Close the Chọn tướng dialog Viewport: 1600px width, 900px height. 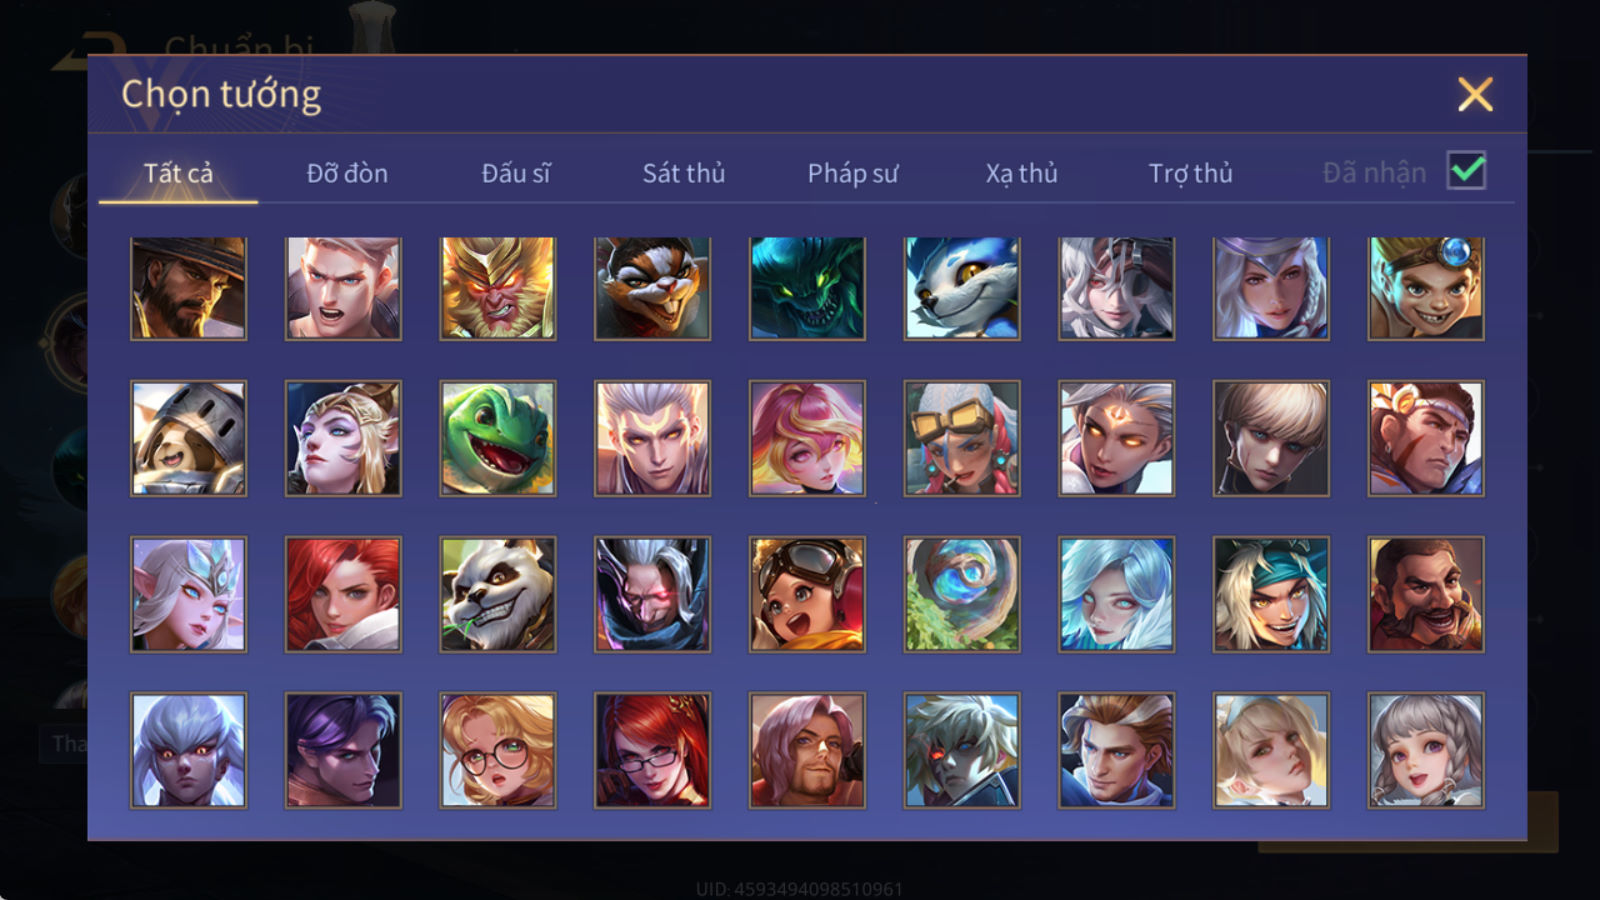1475,94
